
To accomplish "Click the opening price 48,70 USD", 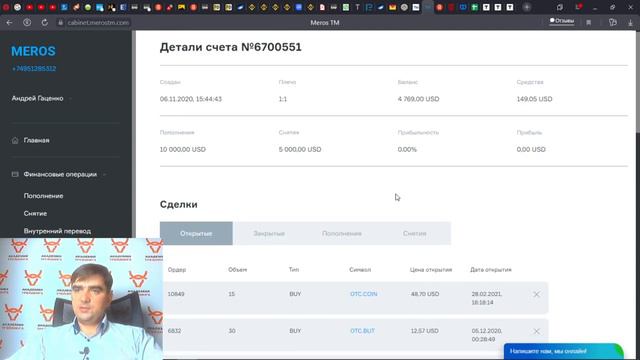I will tap(425, 294).
